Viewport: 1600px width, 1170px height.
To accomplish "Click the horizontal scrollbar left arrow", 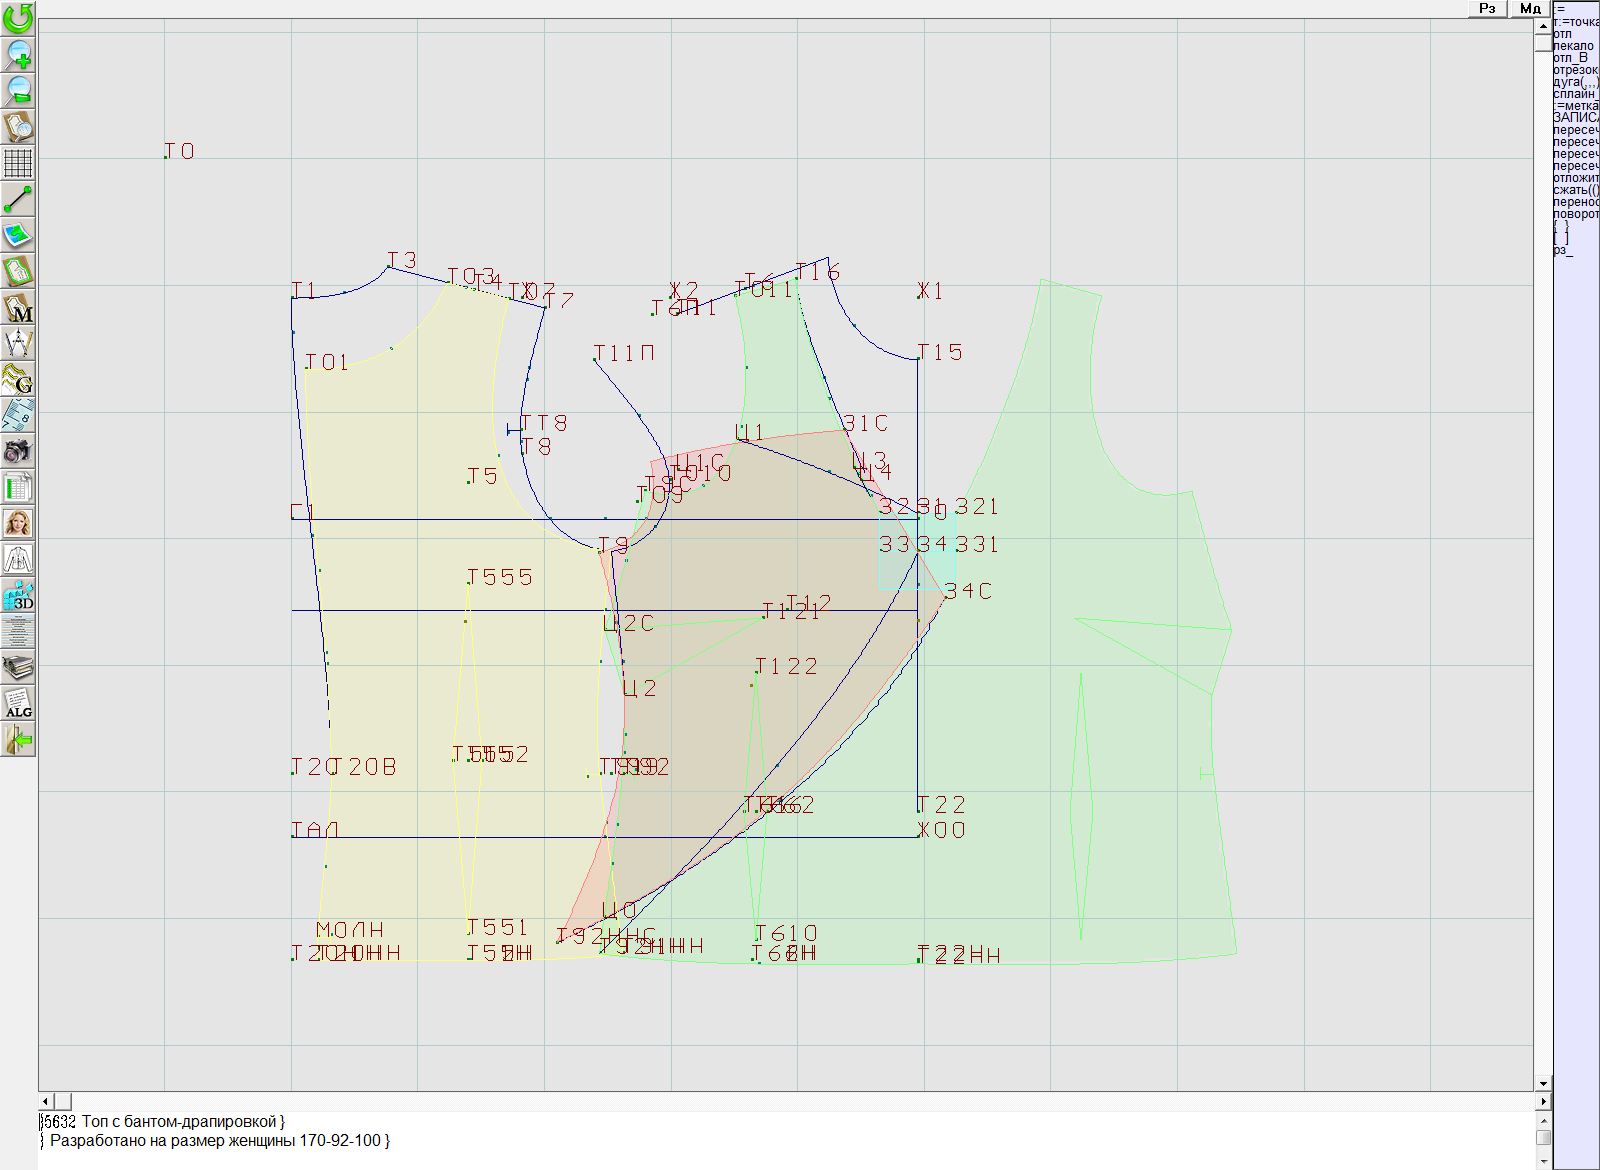I will pos(46,1101).
